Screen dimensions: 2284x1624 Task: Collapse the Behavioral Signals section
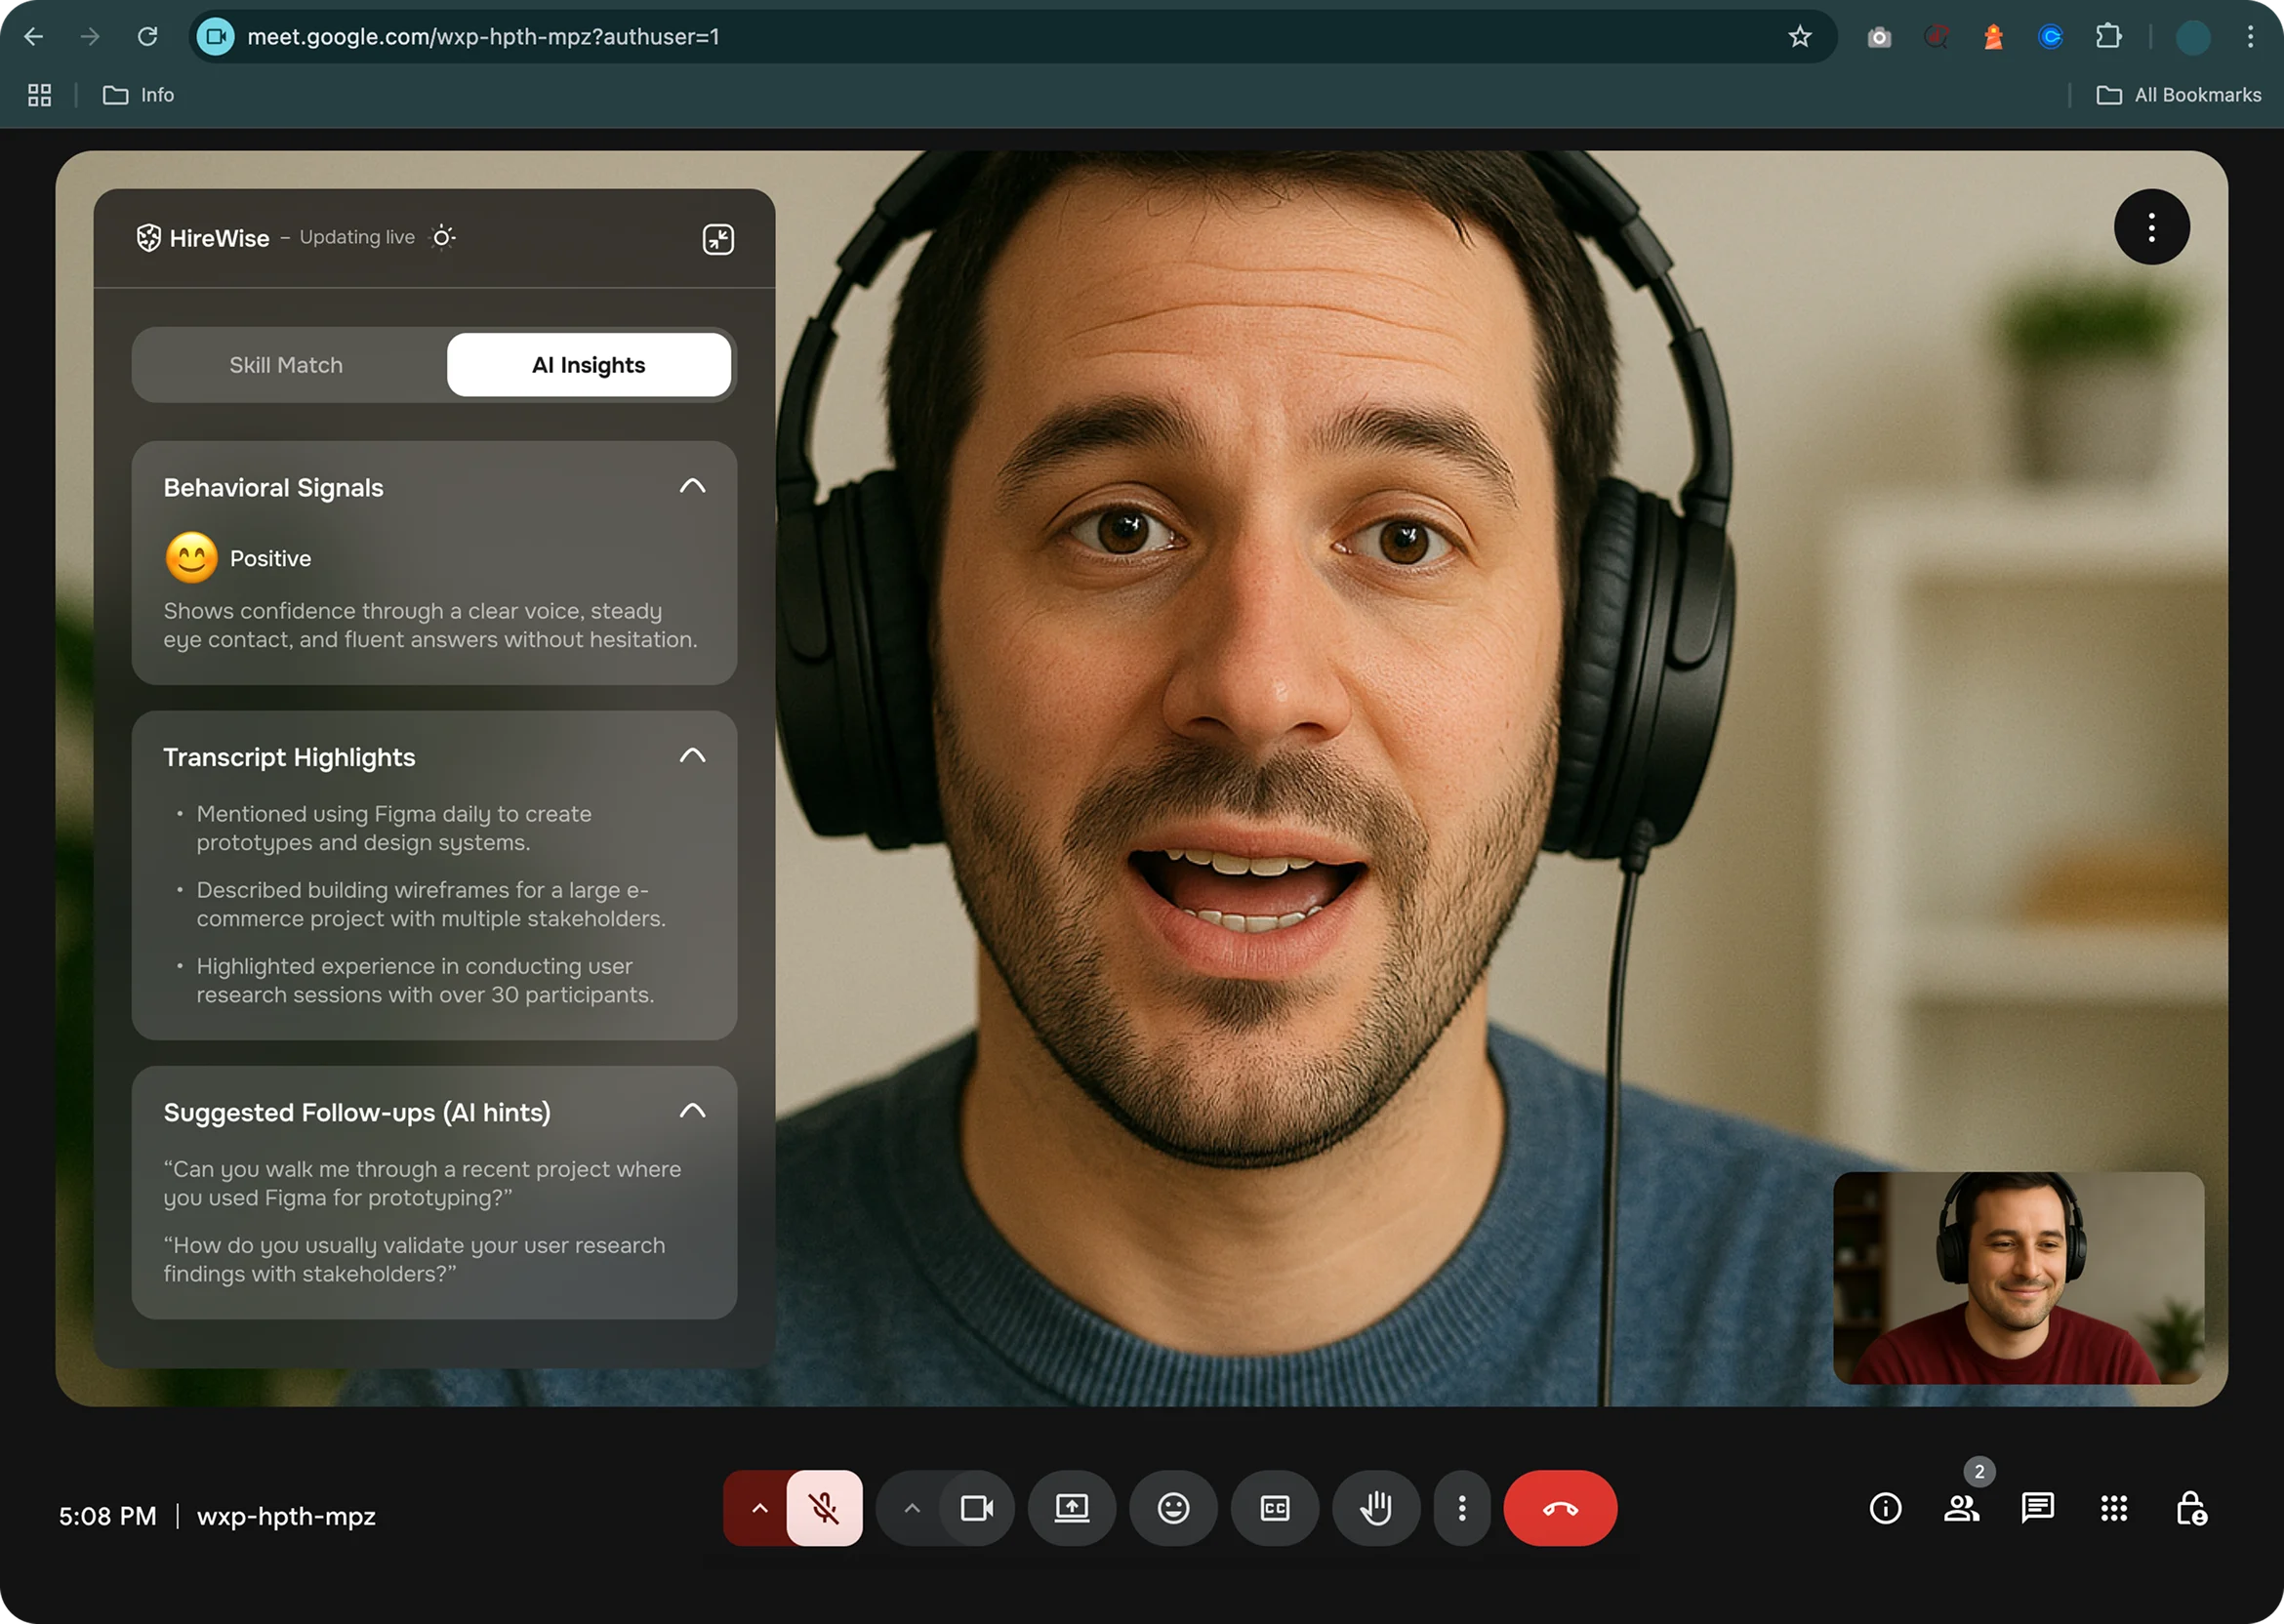point(692,486)
